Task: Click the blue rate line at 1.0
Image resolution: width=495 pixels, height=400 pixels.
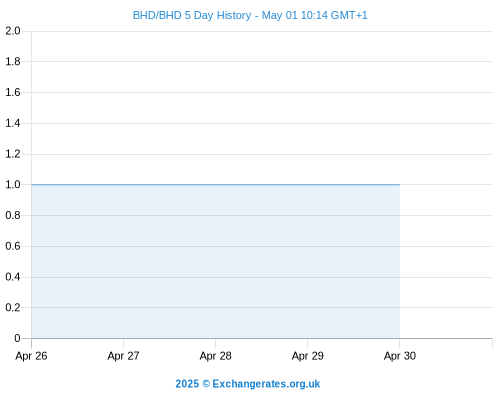Action: click(215, 184)
